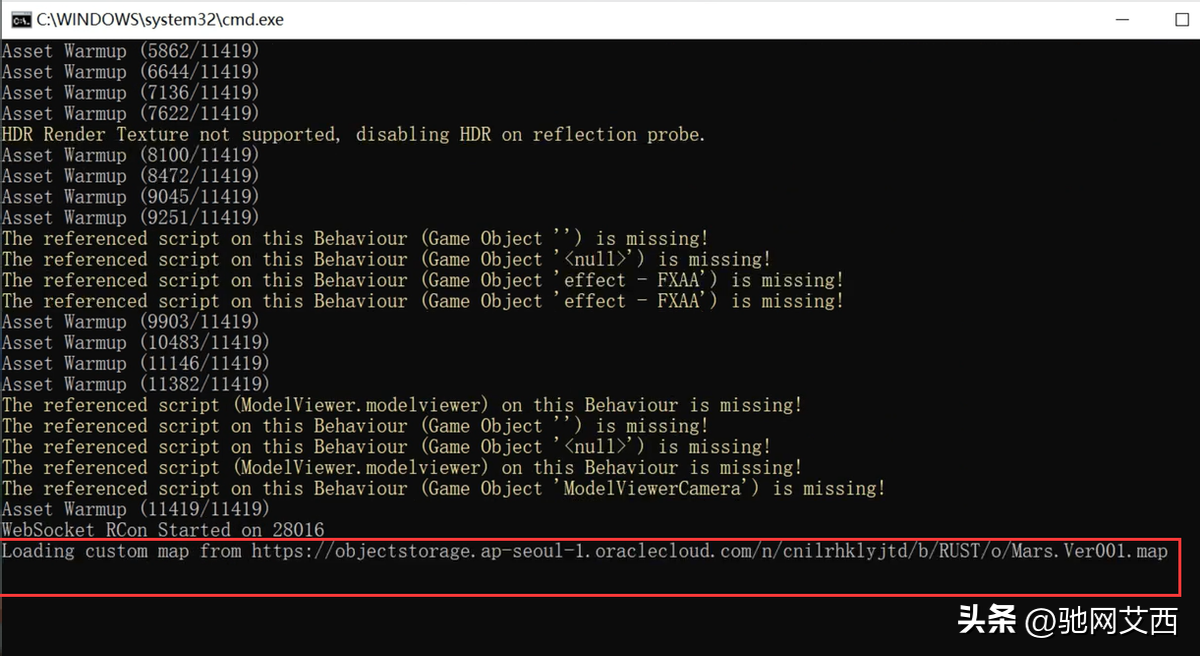Viewport: 1200px width, 656px height.
Task: Click the Asset Warmup (8100/11419) line
Action: coord(130,155)
